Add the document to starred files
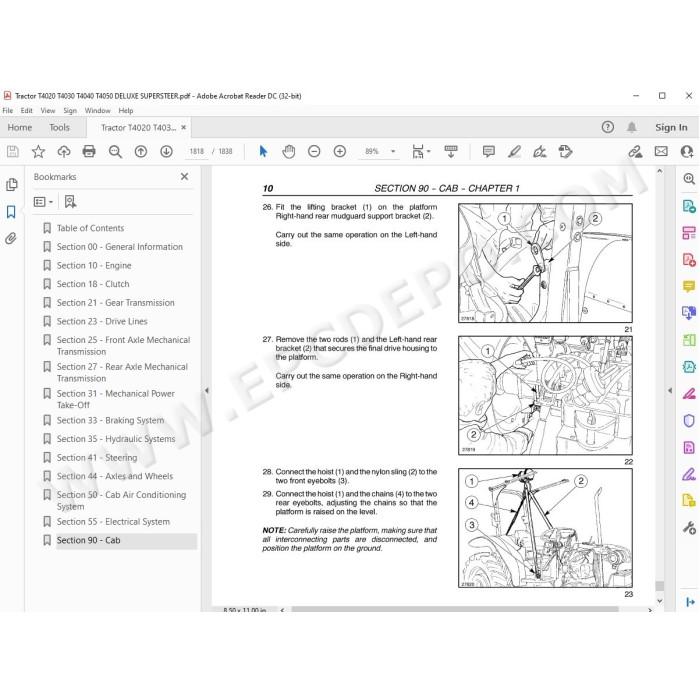The height and width of the screenshot is (700, 700). [38, 152]
